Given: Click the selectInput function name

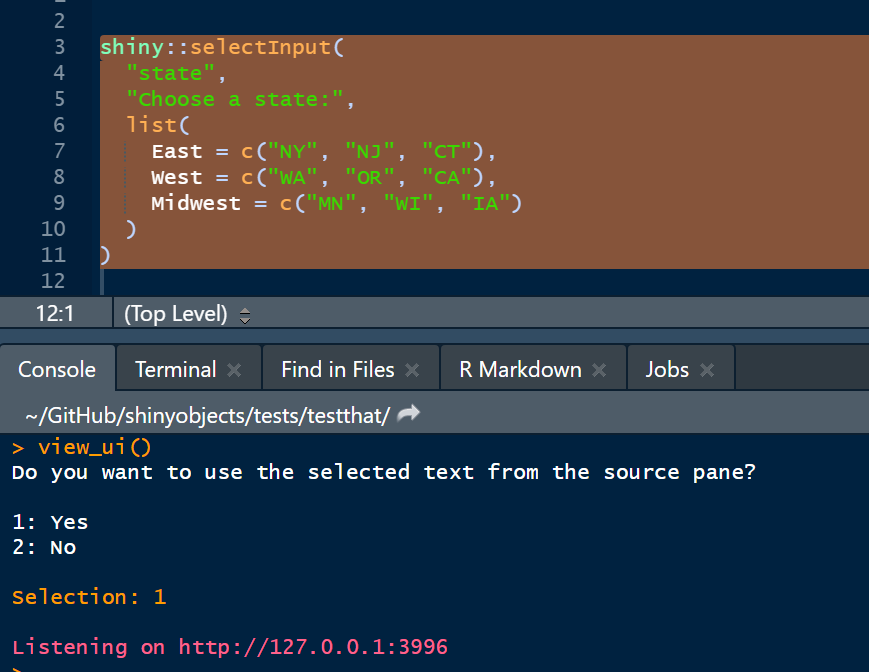Looking at the screenshot, I should [x=262, y=47].
